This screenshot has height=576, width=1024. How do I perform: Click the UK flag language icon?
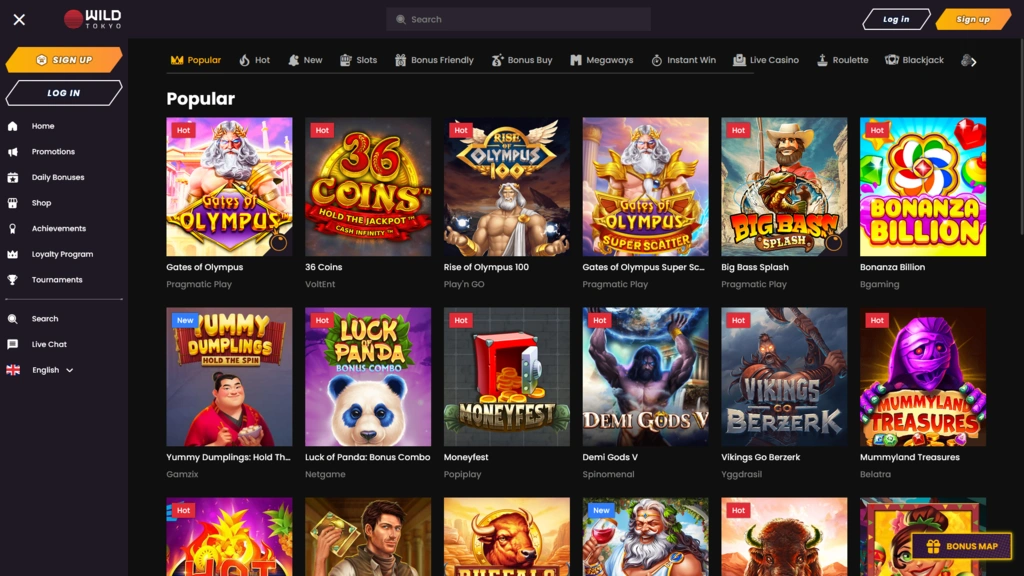coord(13,370)
